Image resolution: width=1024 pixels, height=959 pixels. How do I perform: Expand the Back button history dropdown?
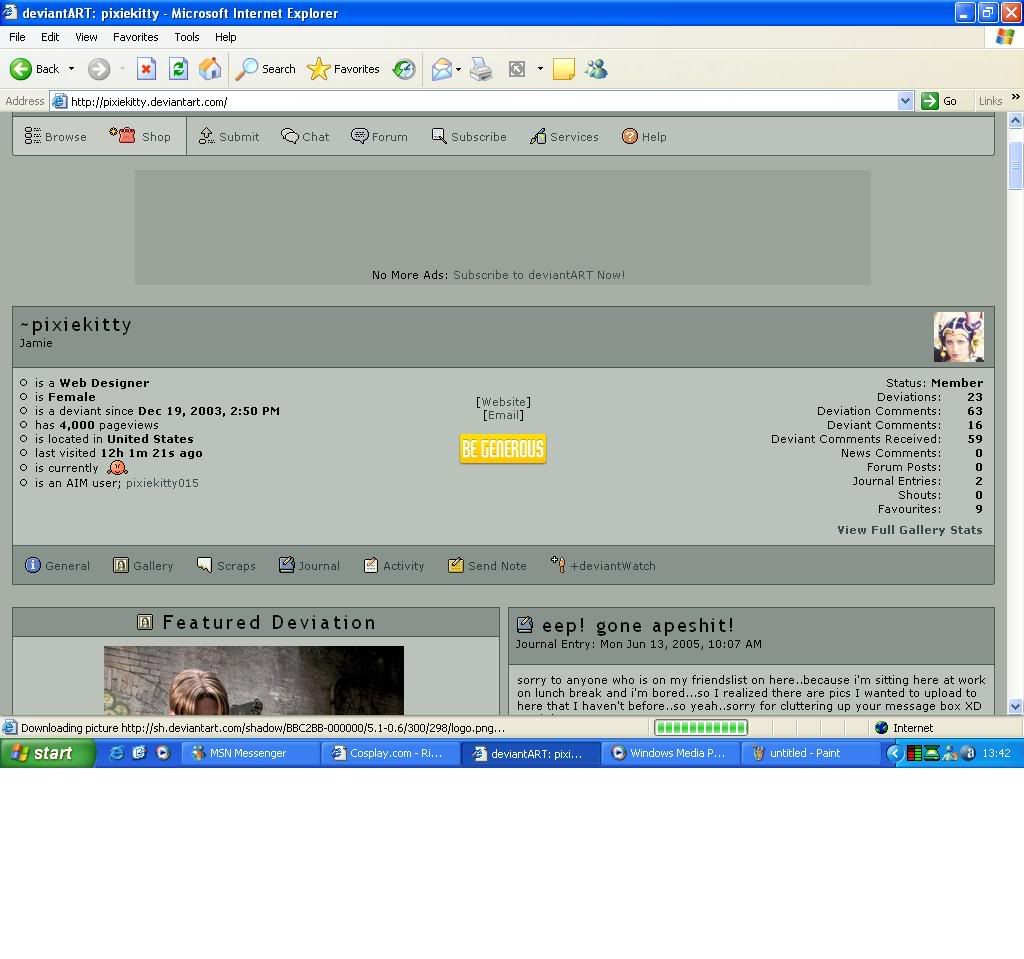tap(71, 69)
